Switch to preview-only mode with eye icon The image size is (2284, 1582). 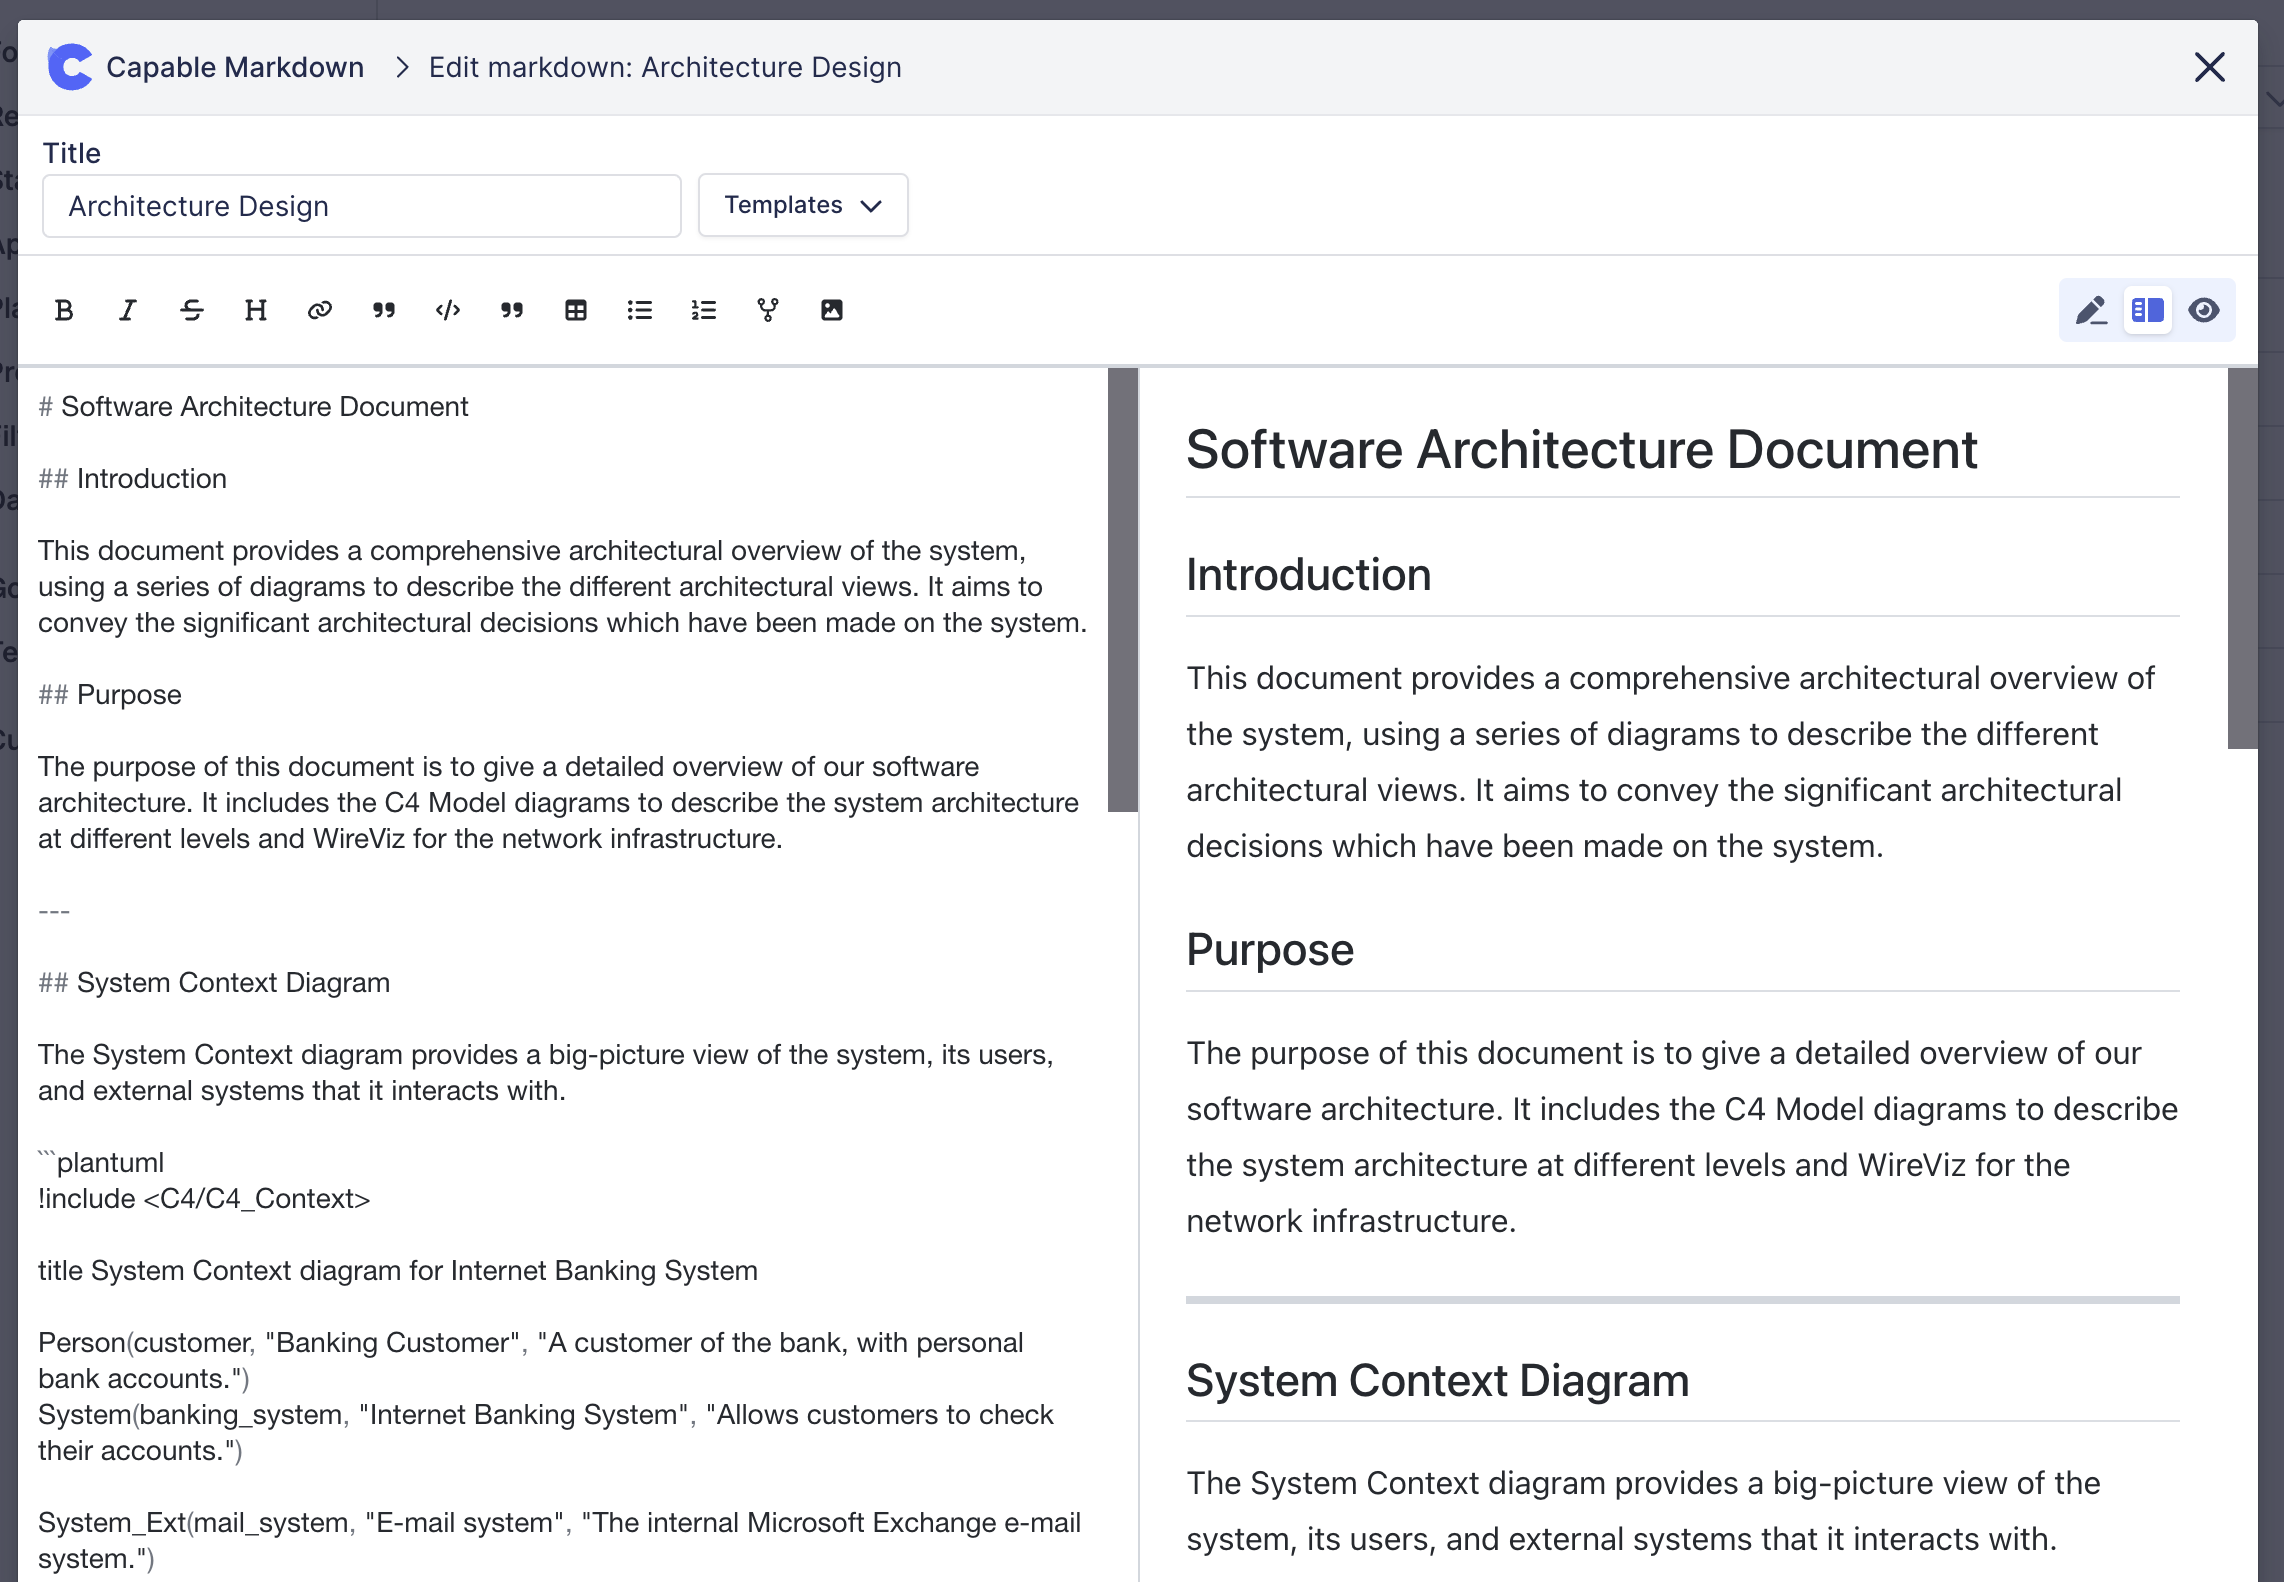point(2206,310)
